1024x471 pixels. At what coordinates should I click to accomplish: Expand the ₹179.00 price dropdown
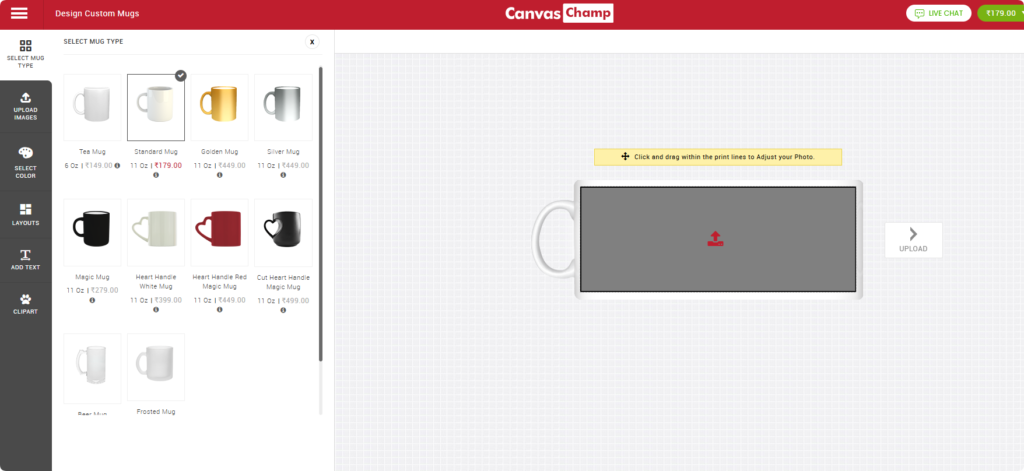[999, 13]
